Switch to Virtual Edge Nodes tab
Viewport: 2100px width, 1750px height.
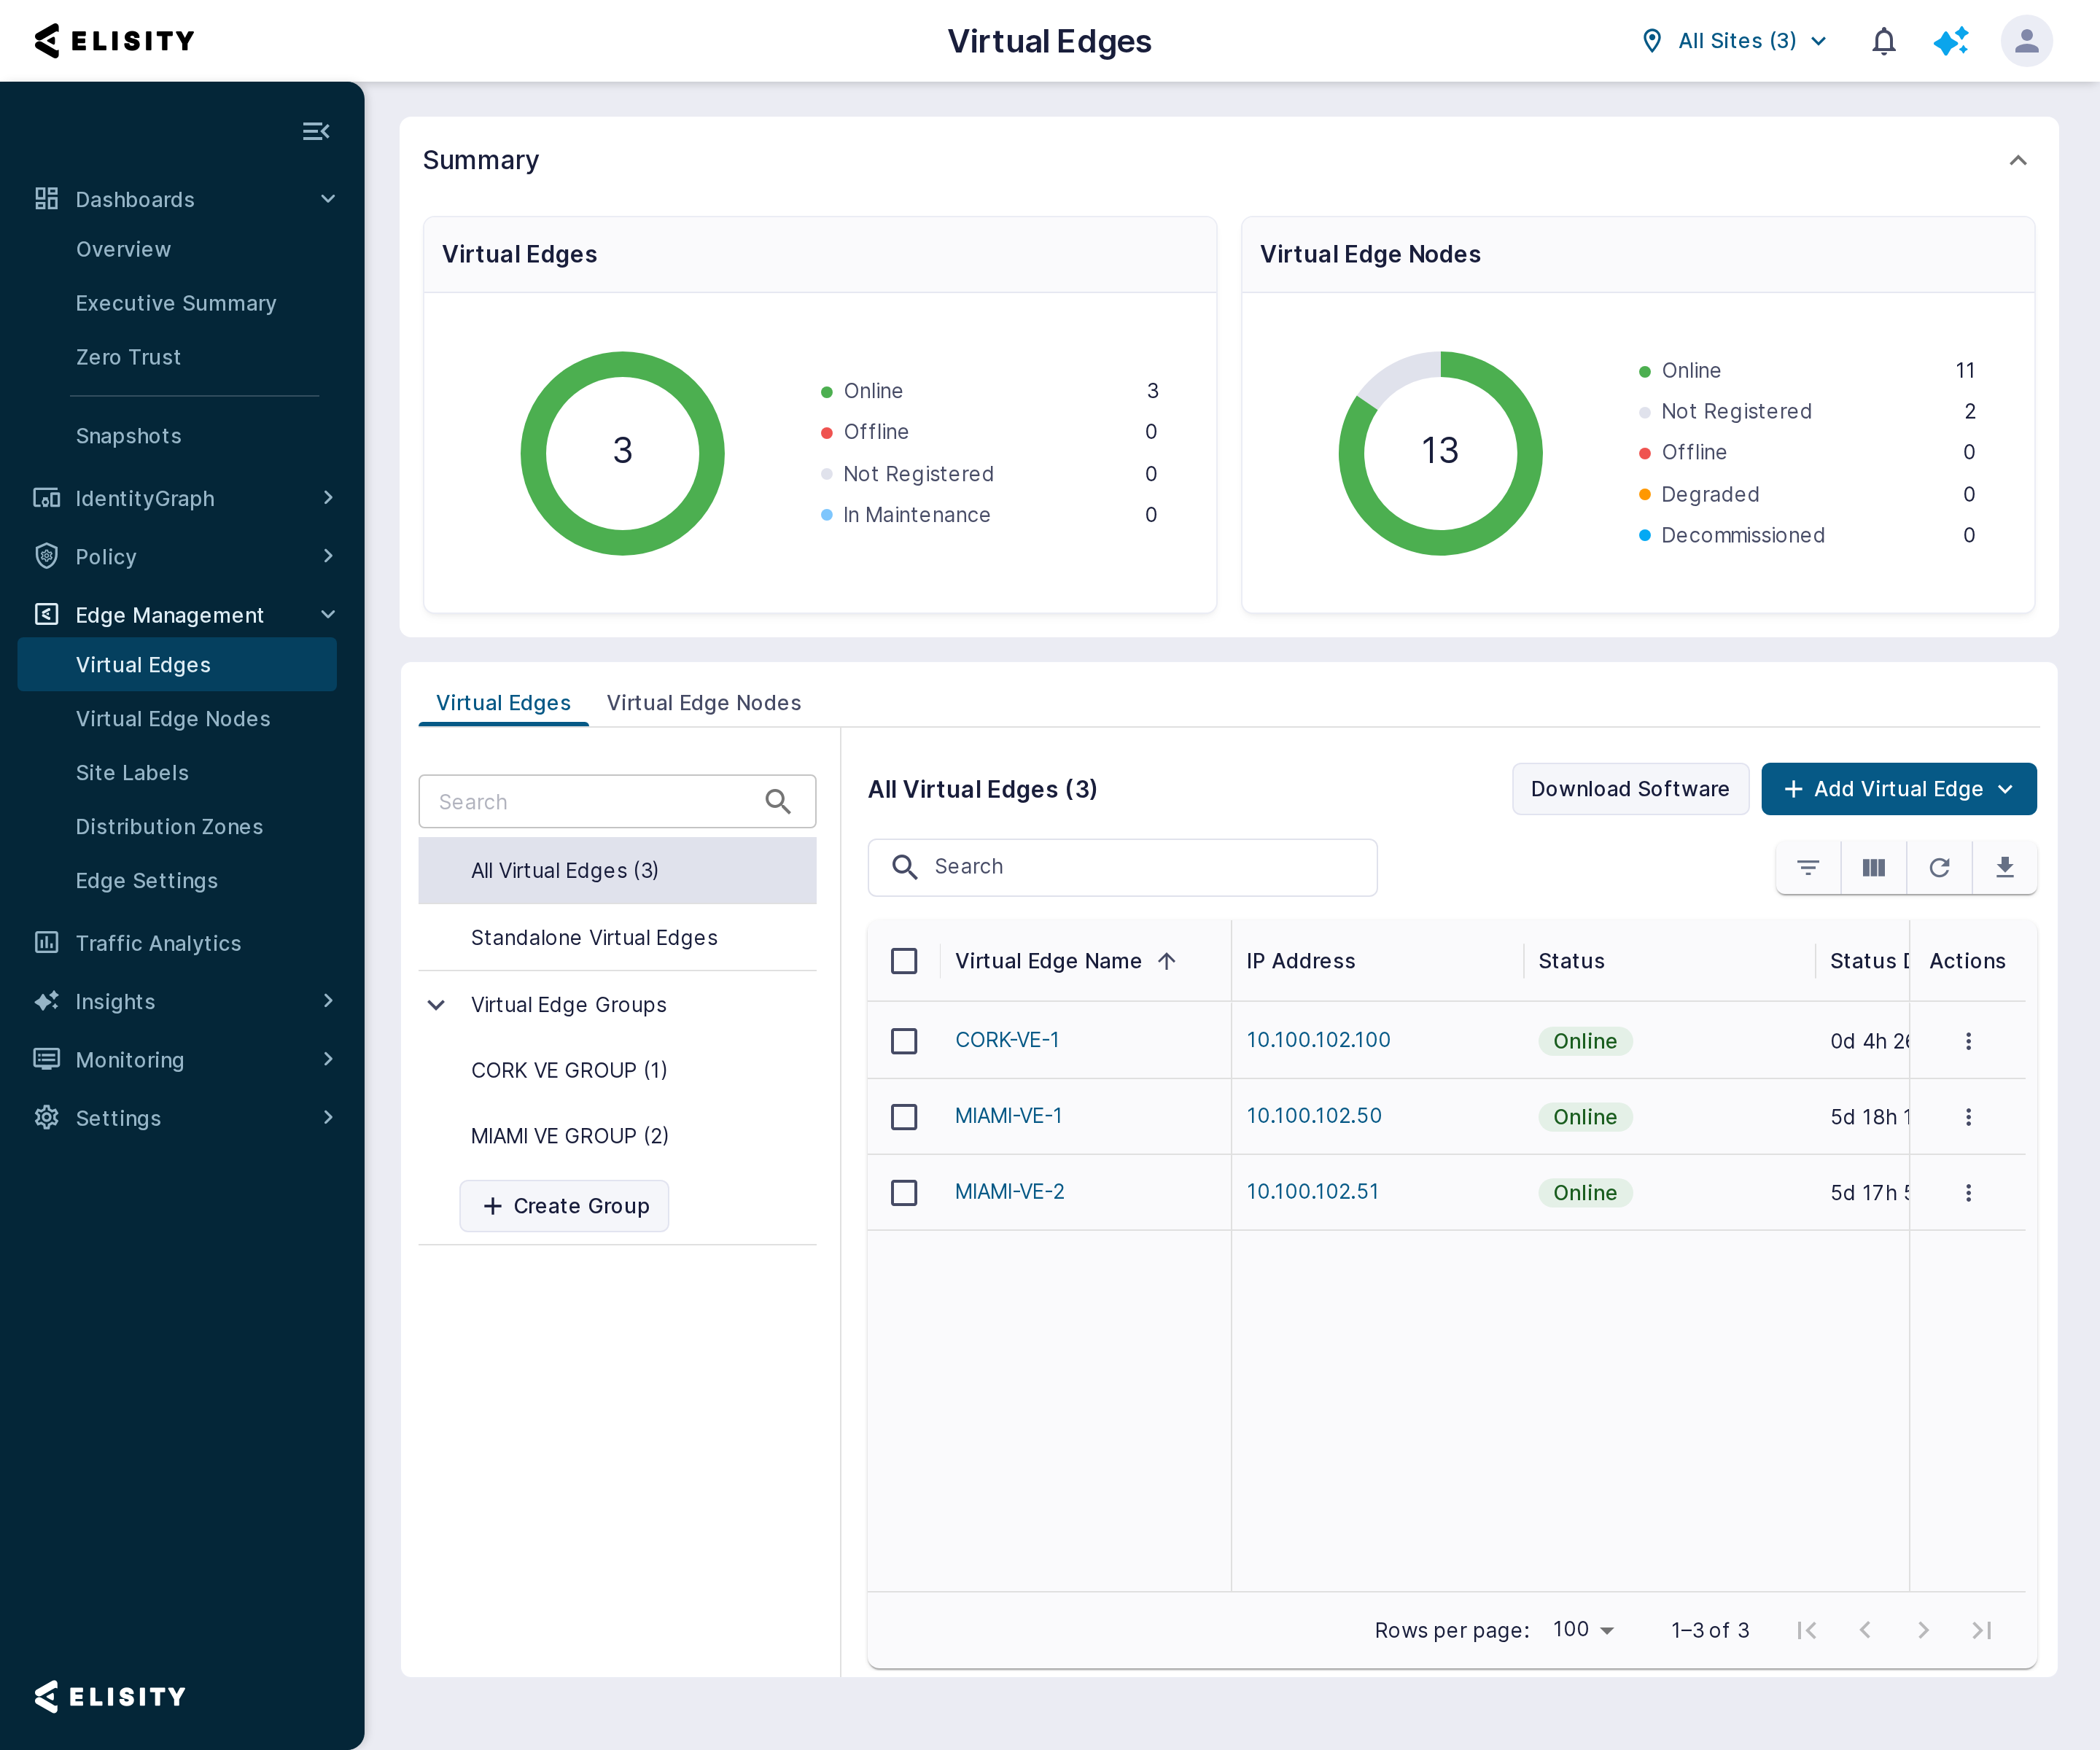click(x=703, y=702)
